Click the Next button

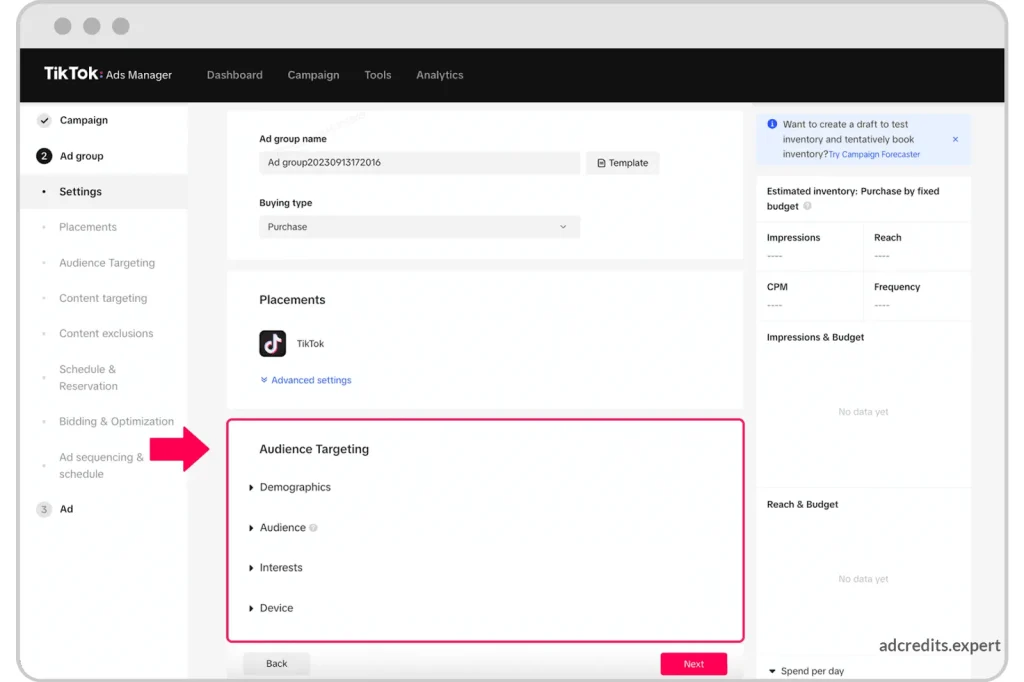click(693, 664)
